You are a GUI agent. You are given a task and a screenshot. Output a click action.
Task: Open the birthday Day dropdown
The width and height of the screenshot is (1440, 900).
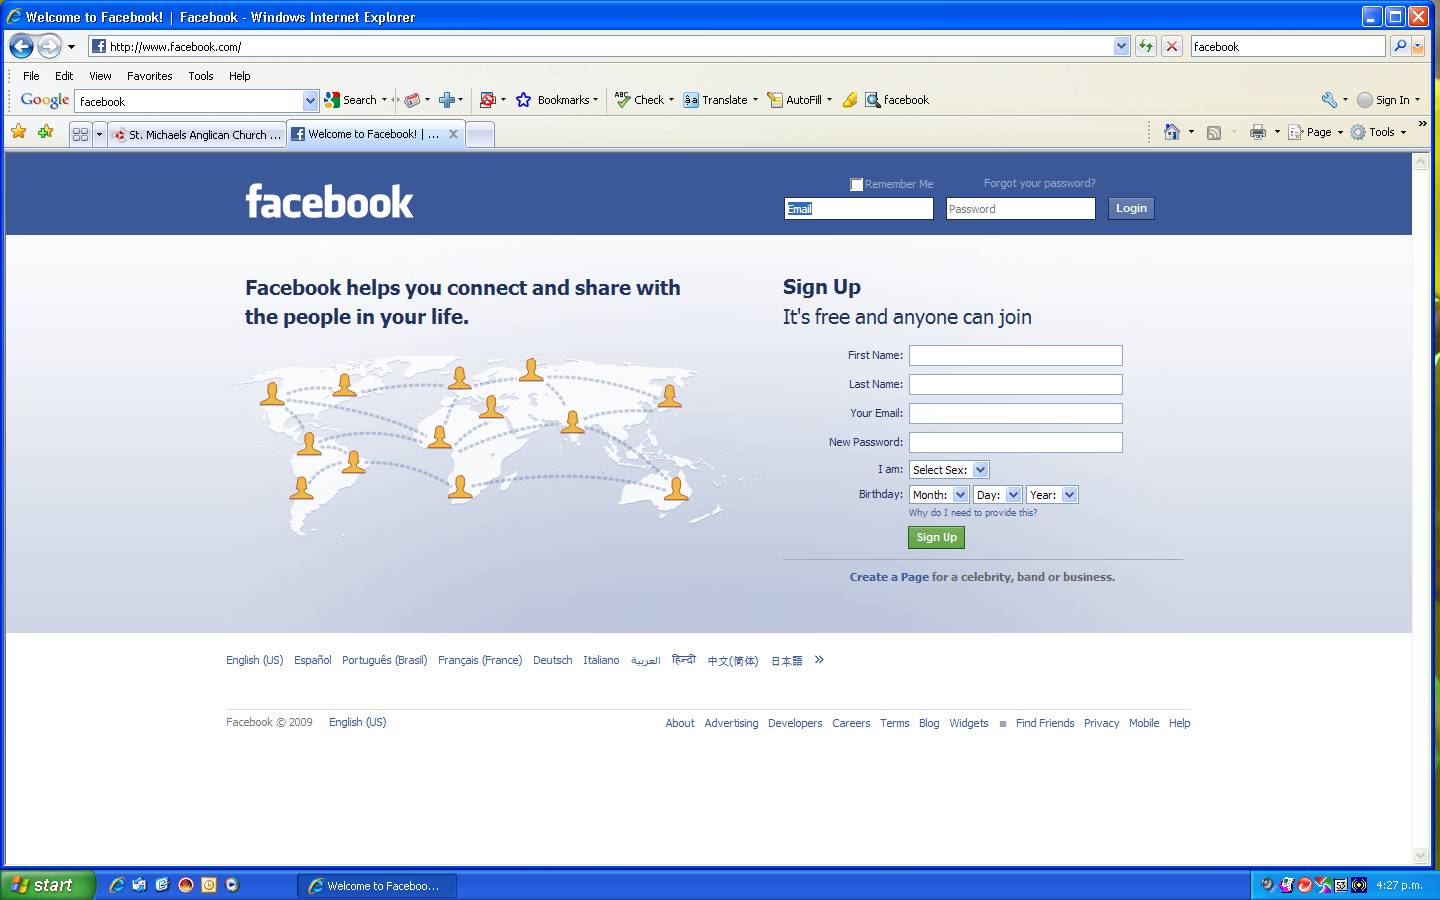pos(998,495)
